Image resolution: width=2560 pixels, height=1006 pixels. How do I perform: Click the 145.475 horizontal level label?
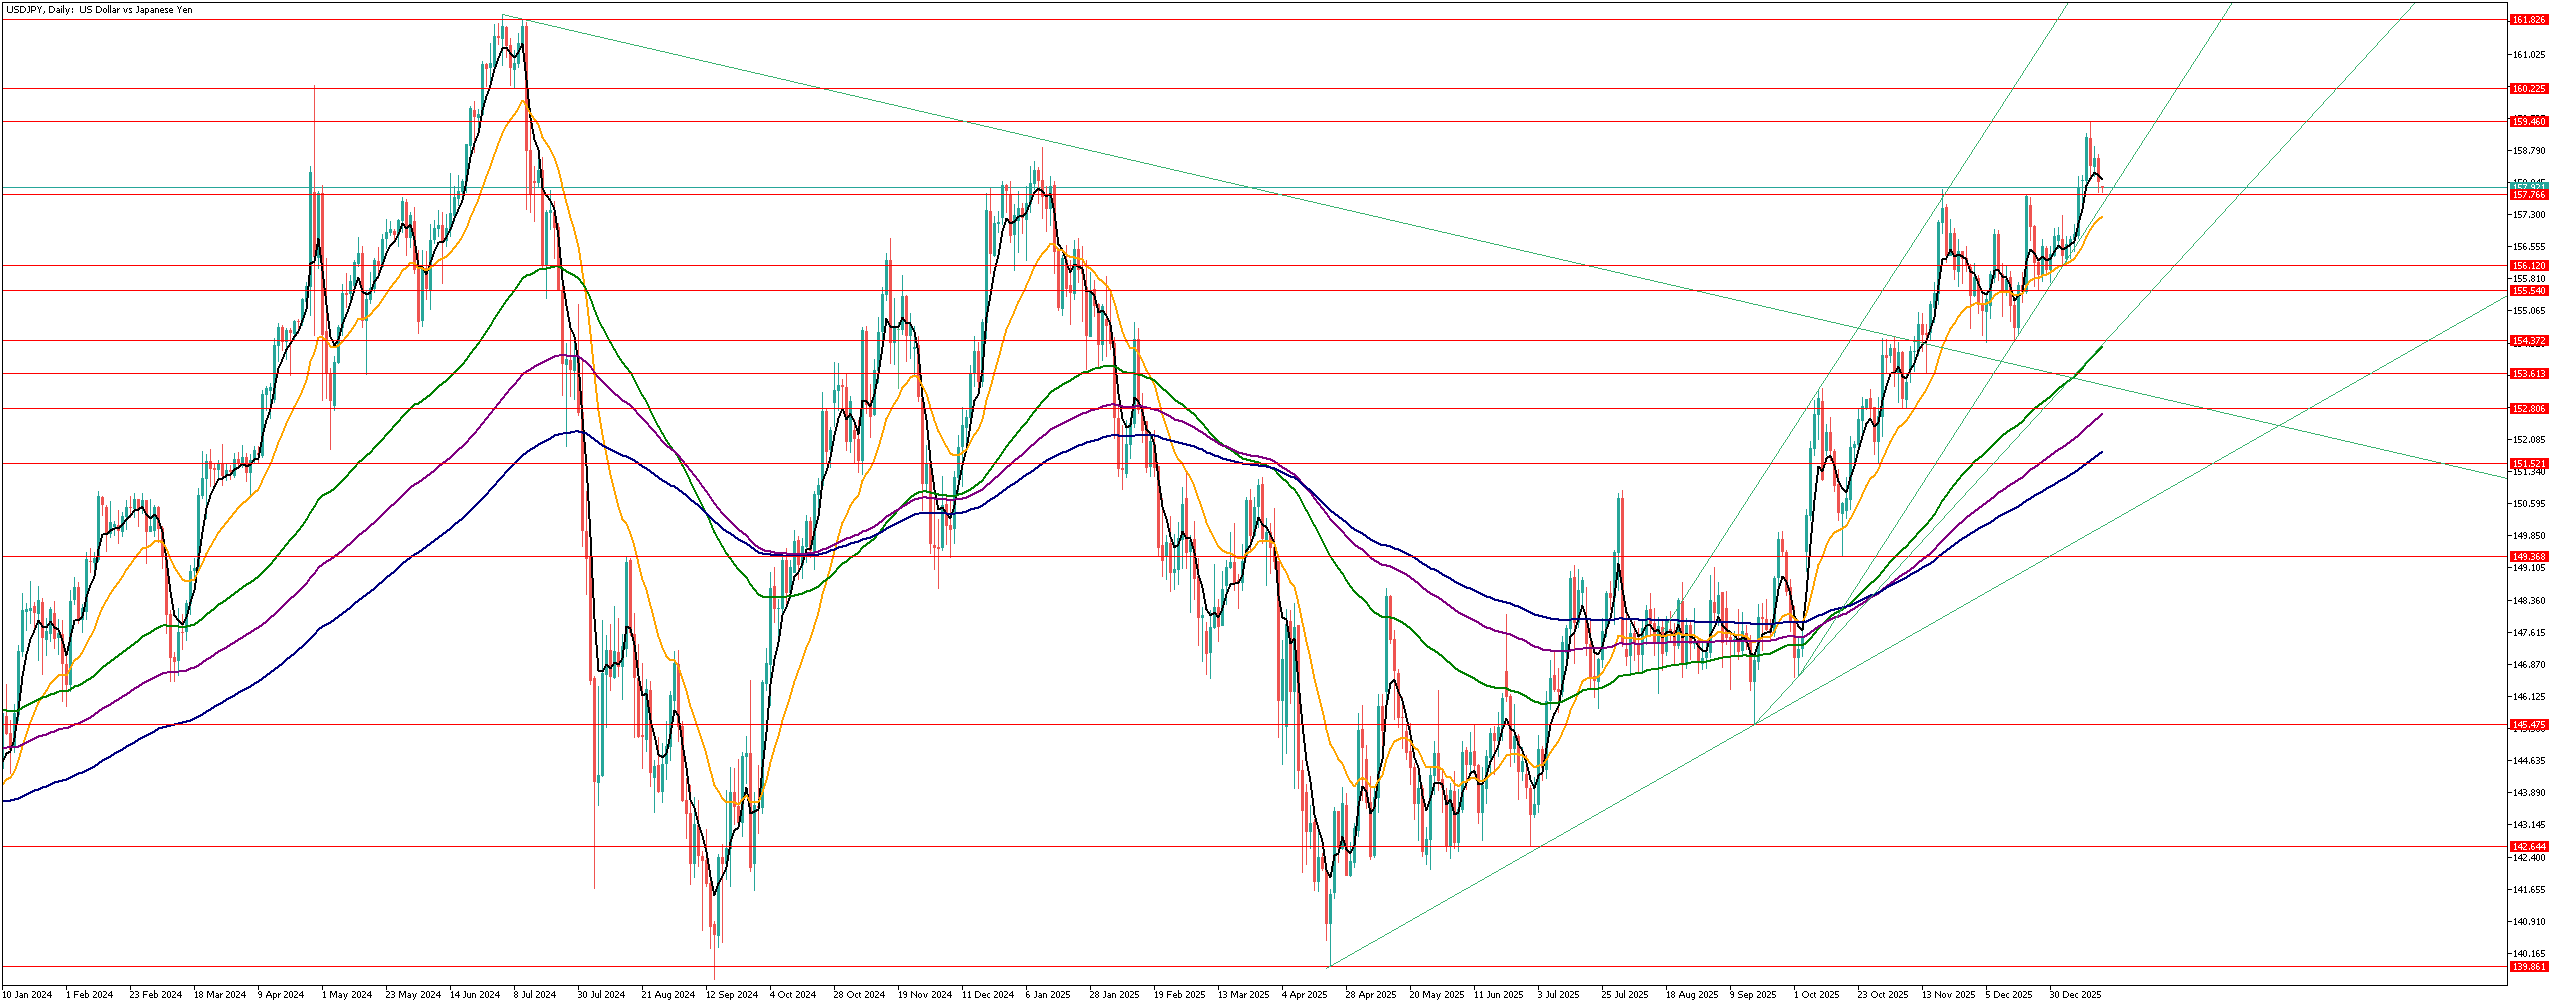point(2529,725)
